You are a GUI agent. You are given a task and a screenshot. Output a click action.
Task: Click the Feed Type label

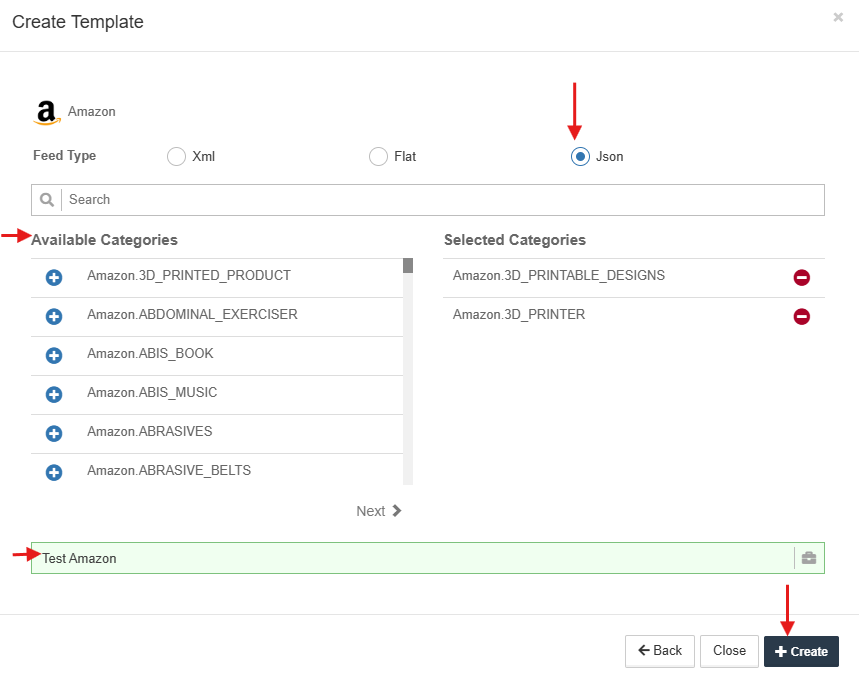pos(65,156)
